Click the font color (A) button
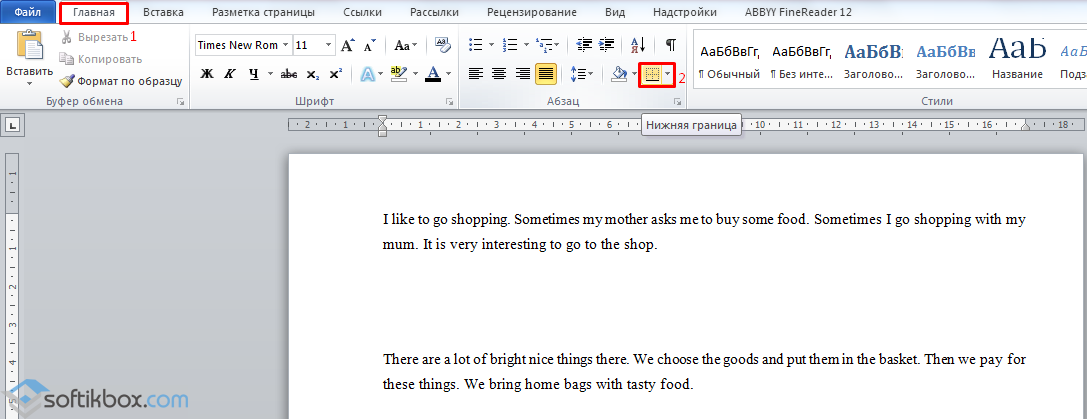 [432, 74]
